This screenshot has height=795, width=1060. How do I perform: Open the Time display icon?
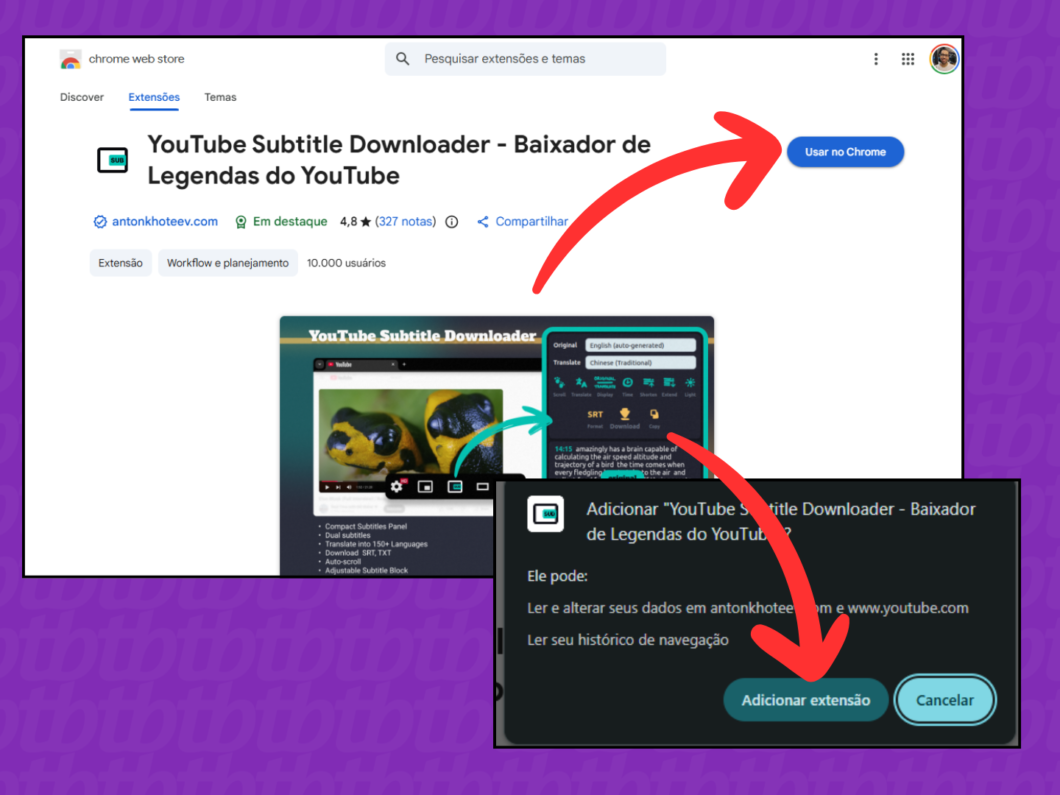628,382
